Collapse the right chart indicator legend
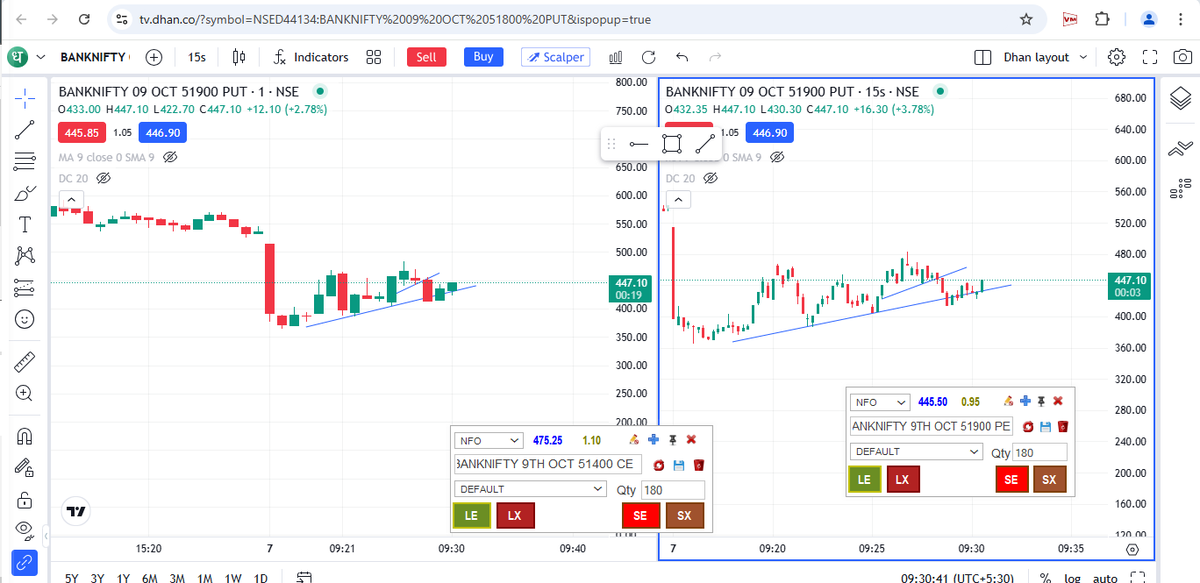The height and width of the screenshot is (583, 1200). click(x=678, y=200)
